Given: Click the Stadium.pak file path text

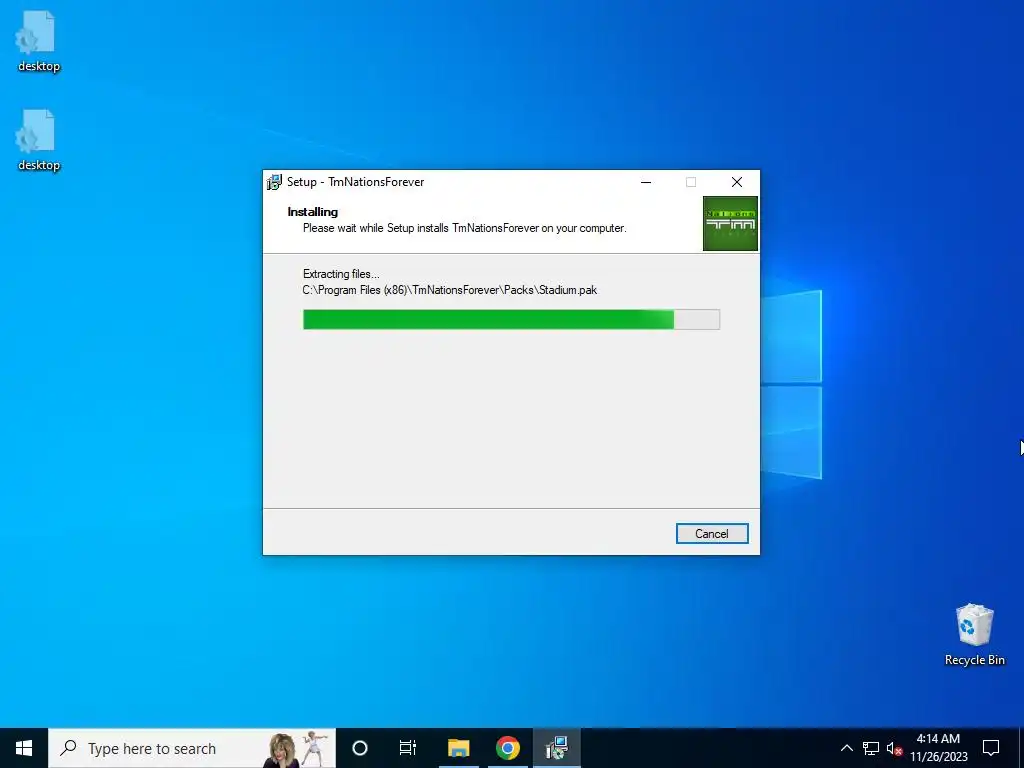Looking at the screenshot, I should click(x=449, y=290).
